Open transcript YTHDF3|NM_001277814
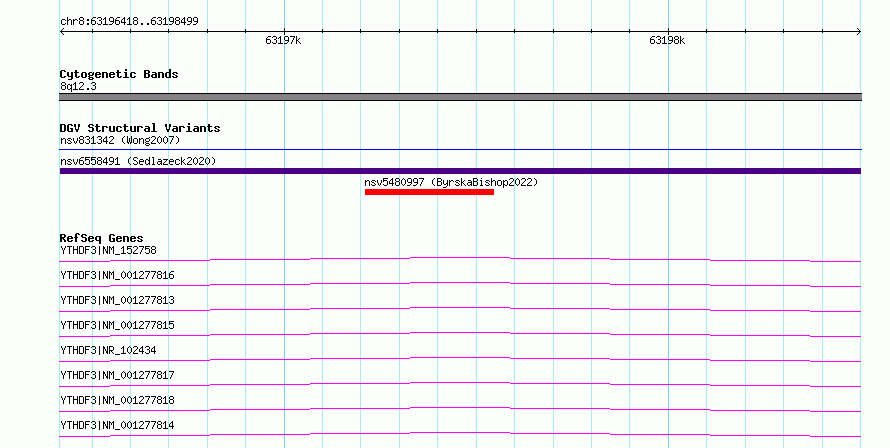This screenshot has height=448, width=890. pyautogui.click(x=117, y=425)
